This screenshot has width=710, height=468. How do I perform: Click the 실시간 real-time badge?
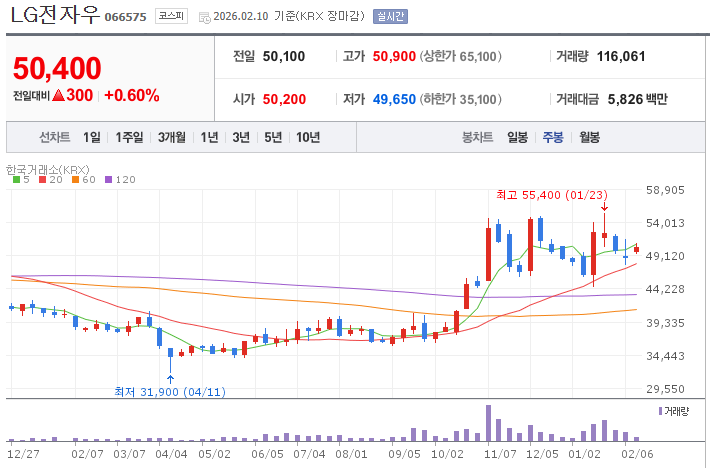389,16
